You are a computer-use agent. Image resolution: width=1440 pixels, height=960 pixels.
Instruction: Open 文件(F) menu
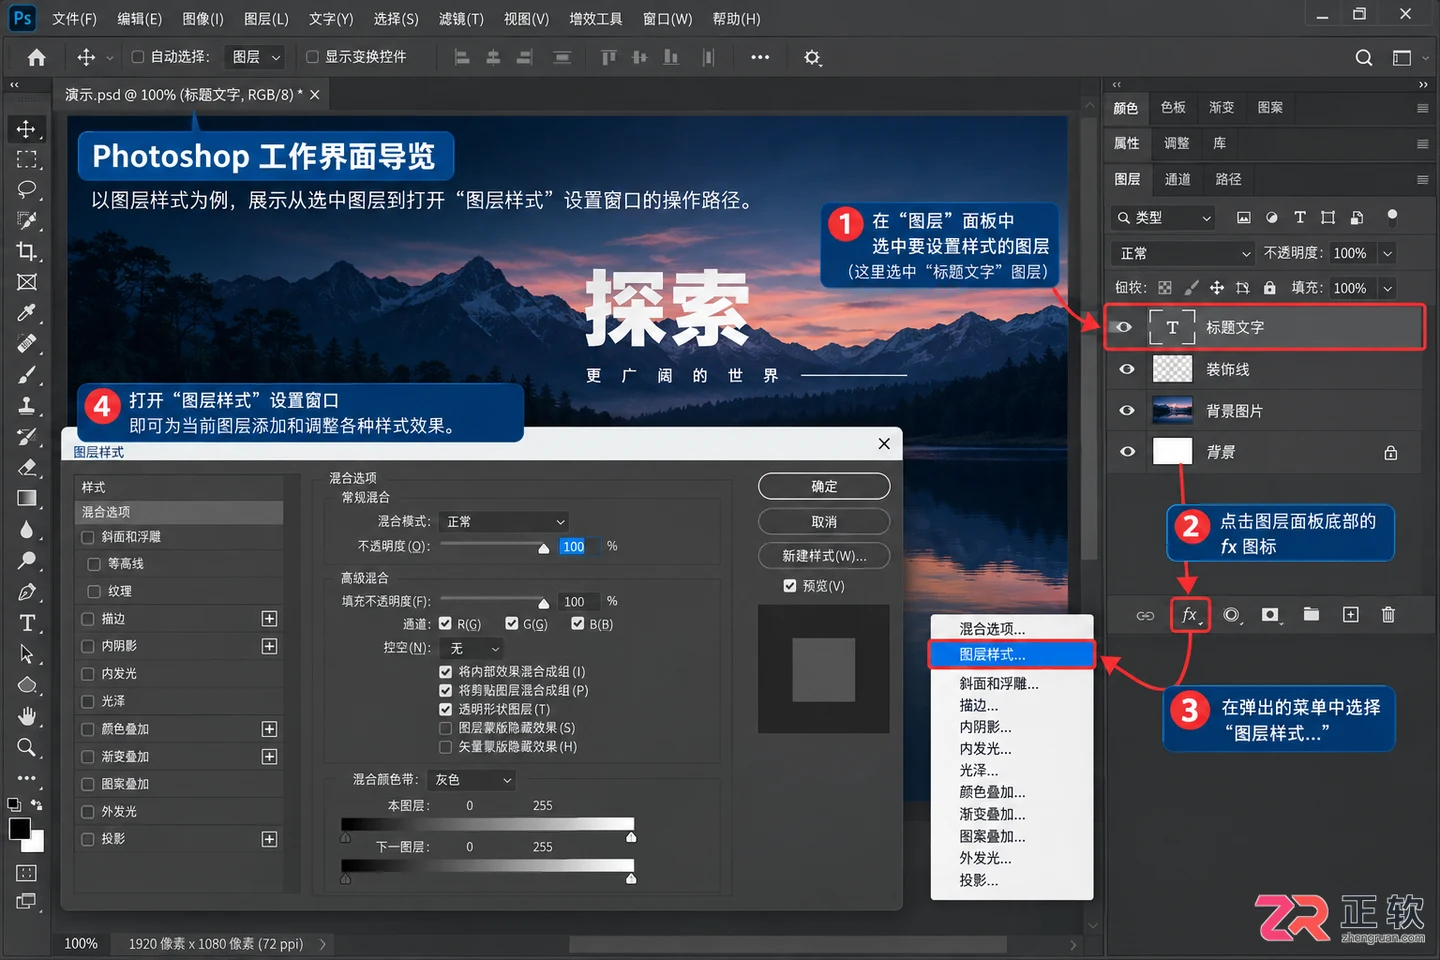coord(74,19)
